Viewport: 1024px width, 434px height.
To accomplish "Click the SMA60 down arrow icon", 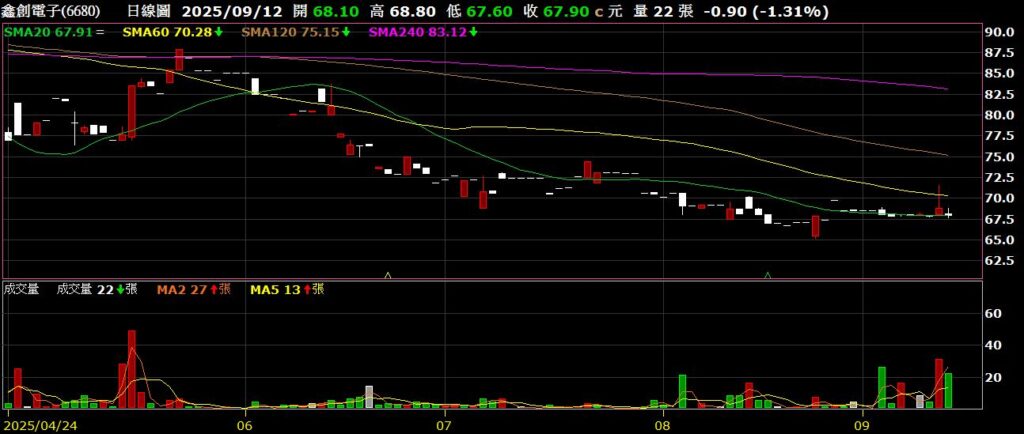I will coord(217,33).
